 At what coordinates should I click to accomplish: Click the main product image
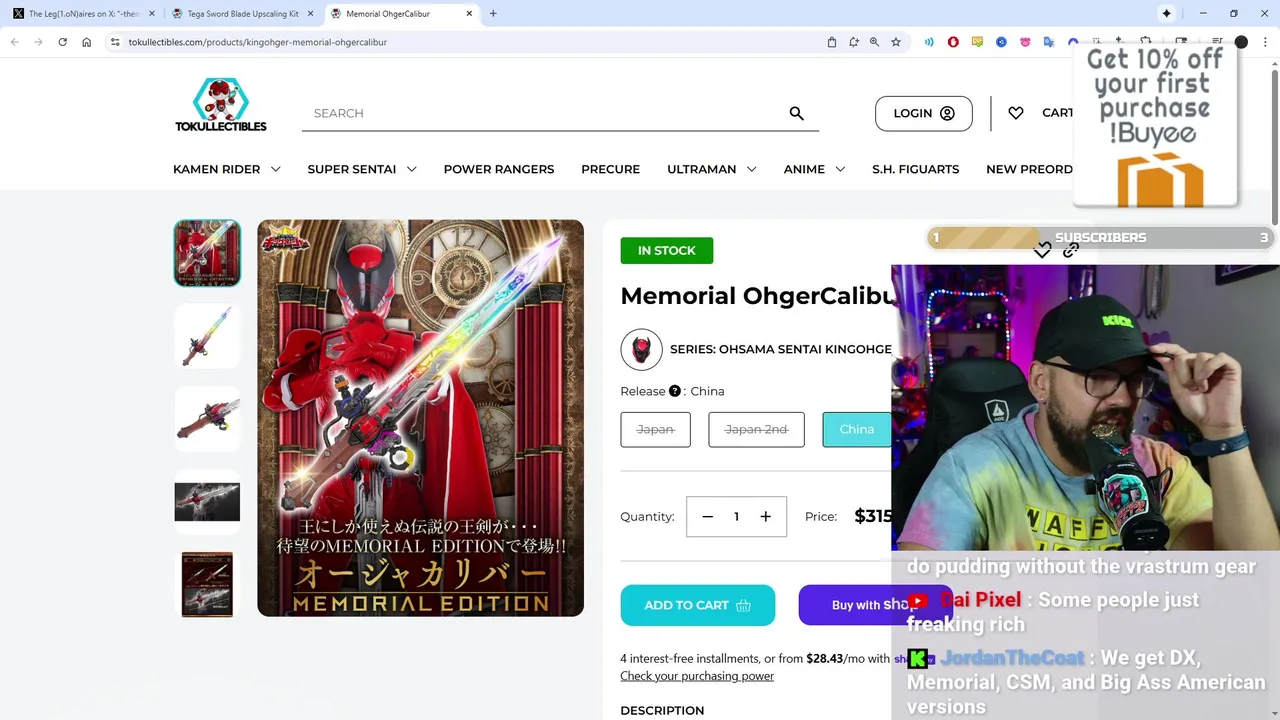coord(420,418)
